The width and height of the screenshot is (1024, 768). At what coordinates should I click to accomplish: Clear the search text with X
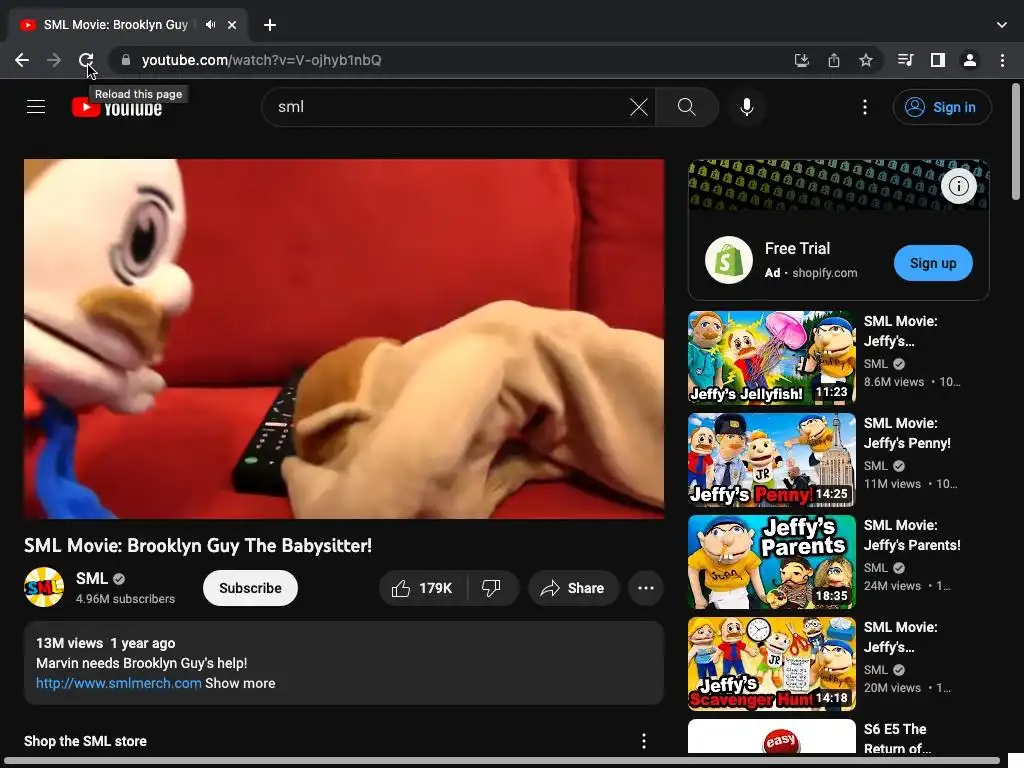click(x=639, y=106)
